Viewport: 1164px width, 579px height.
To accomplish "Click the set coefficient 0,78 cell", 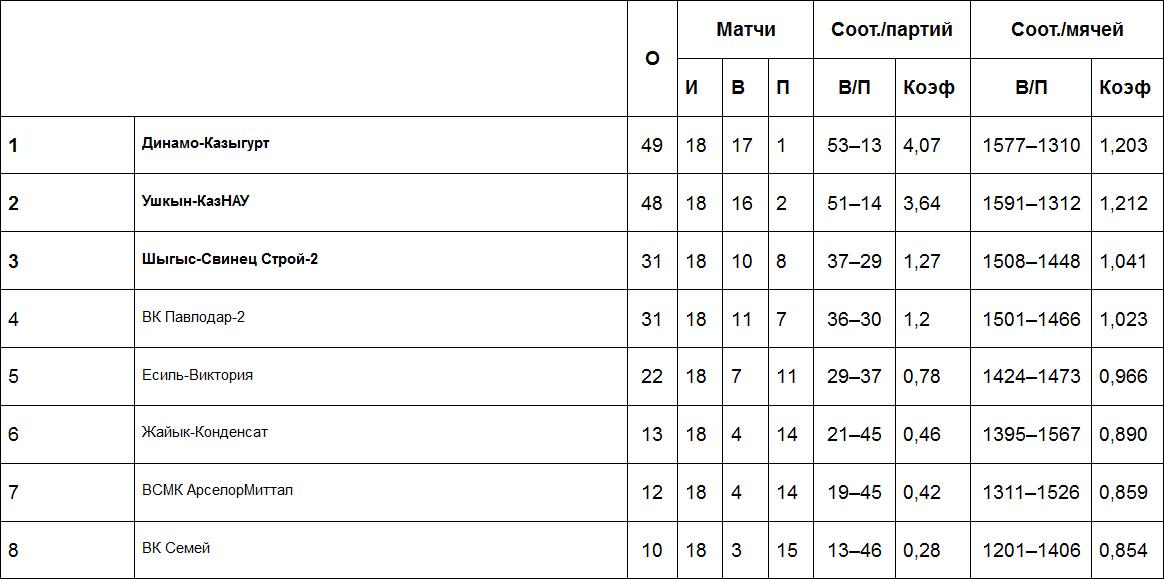I will [922, 377].
